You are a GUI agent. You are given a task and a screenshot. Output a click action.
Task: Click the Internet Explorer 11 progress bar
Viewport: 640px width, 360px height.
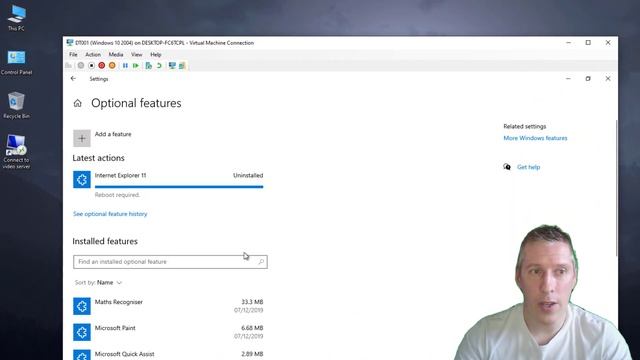tap(179, 187)
